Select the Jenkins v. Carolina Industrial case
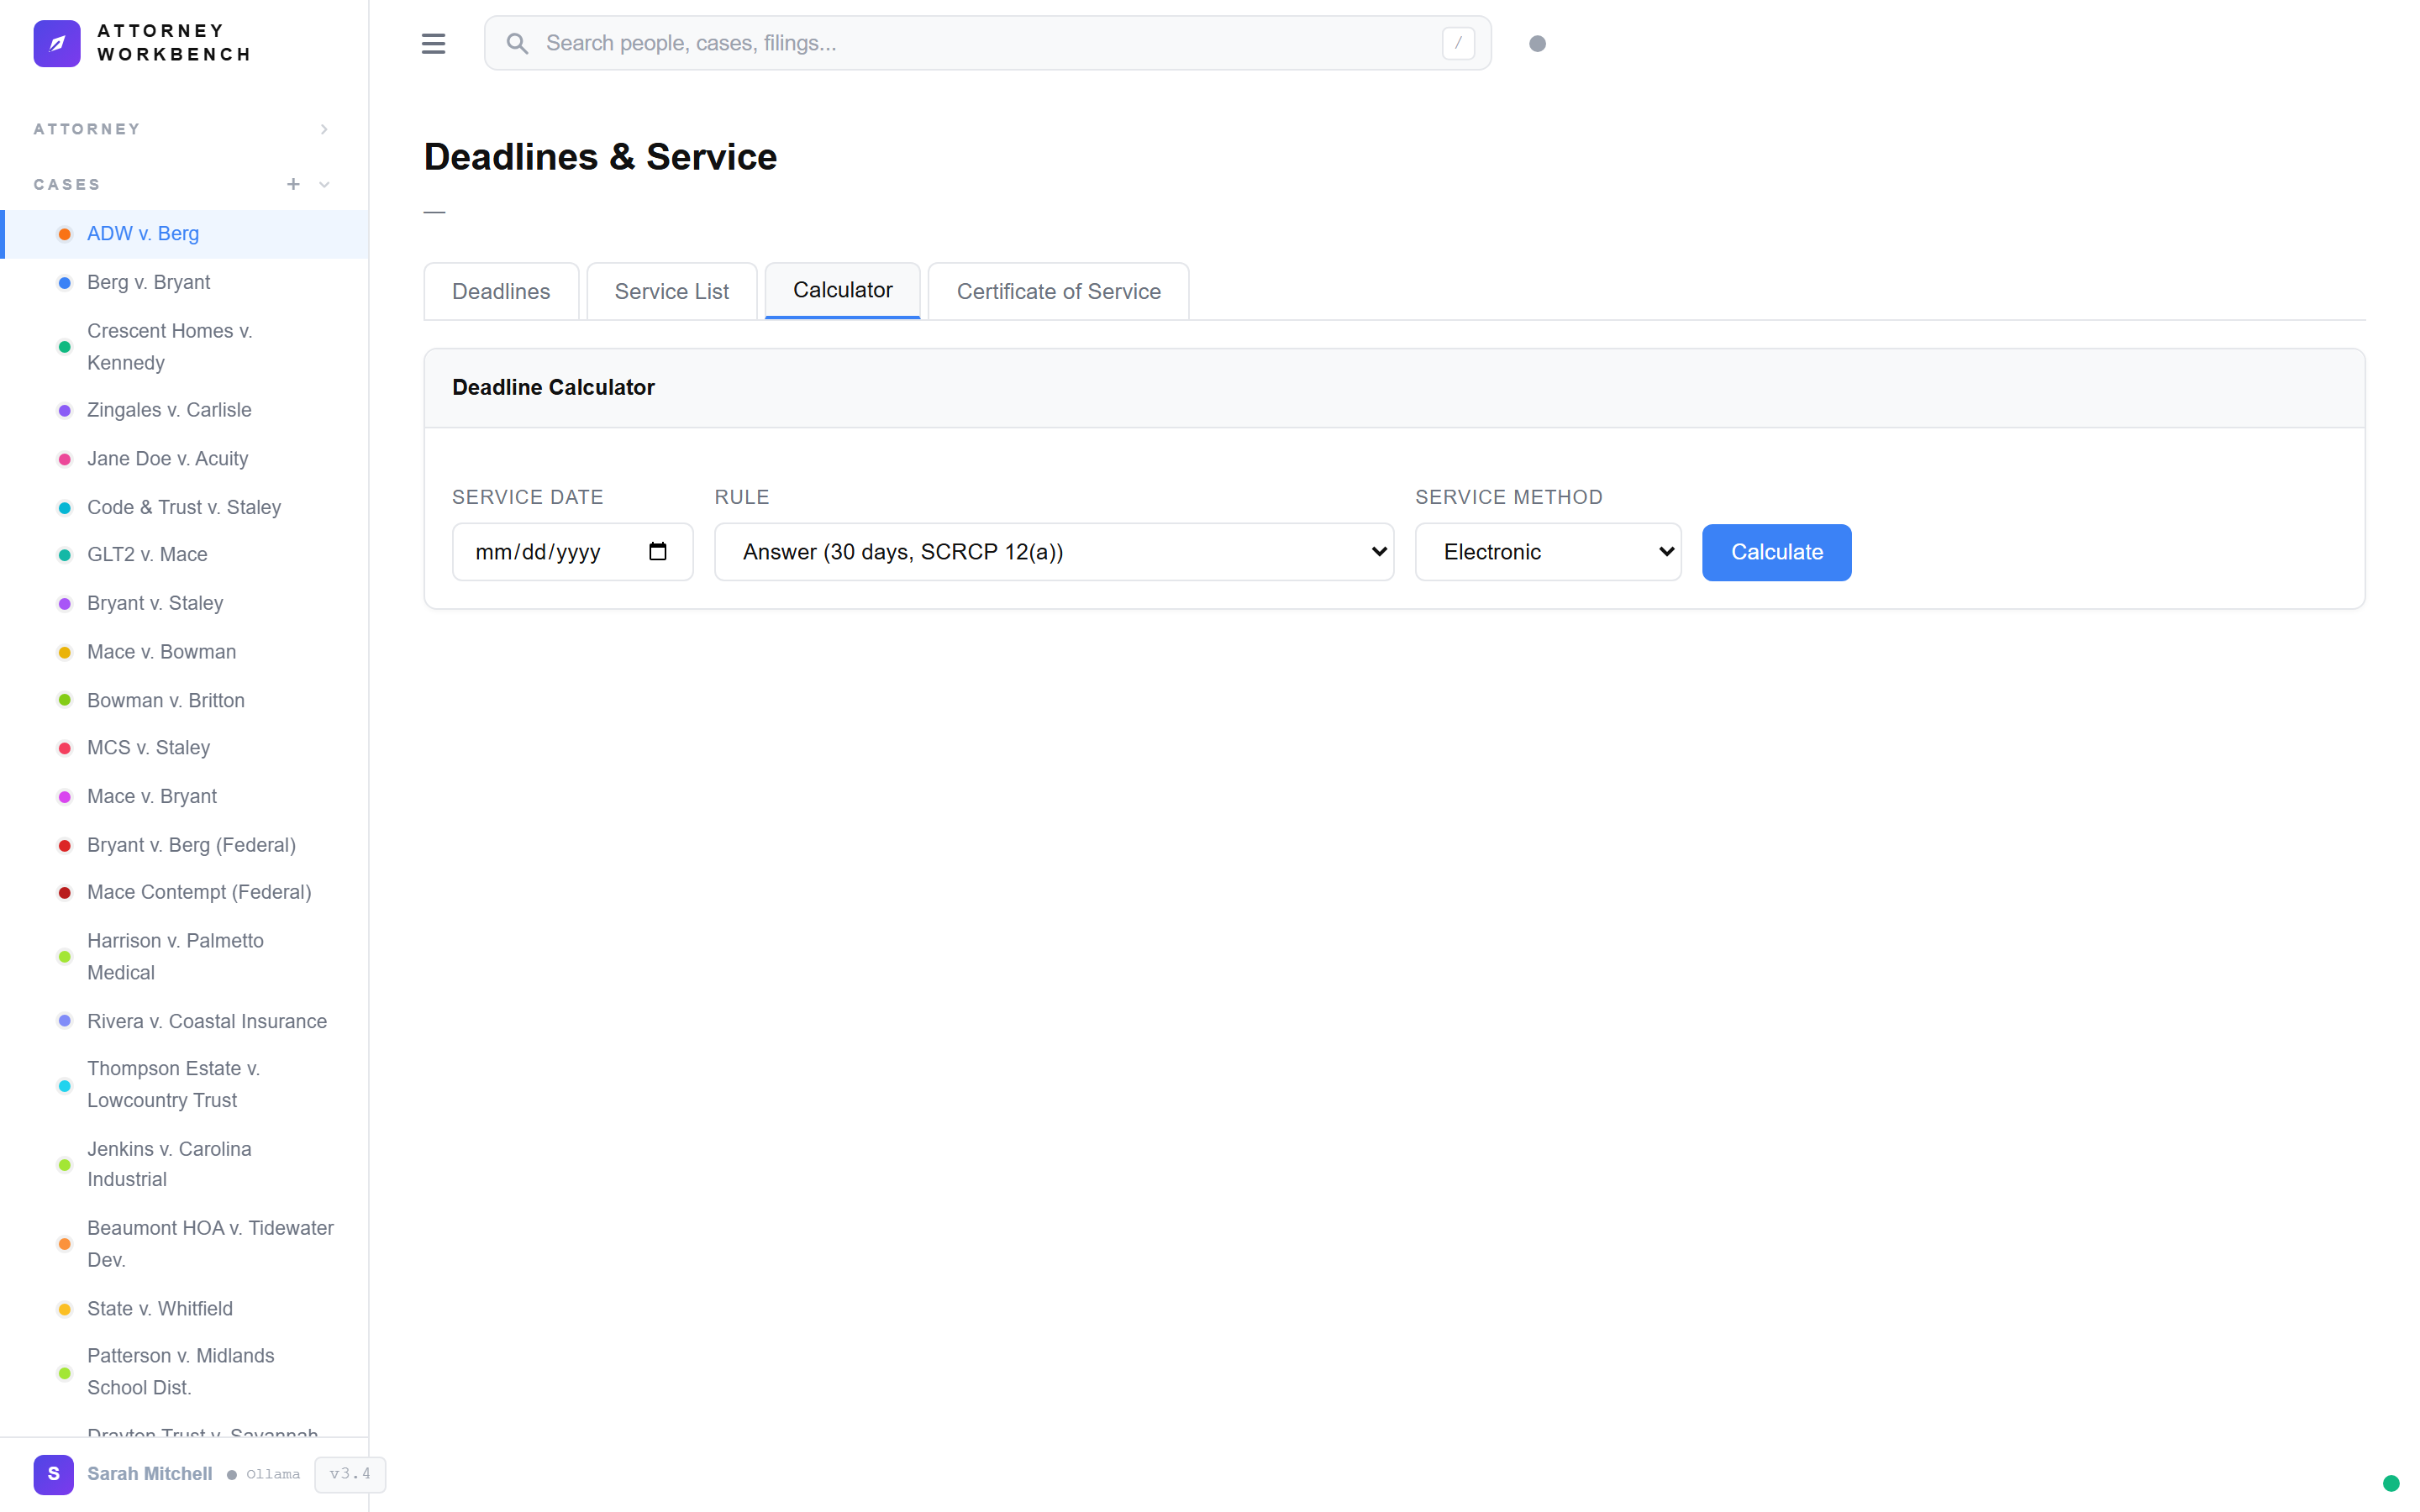 [x=169, y=1164]
